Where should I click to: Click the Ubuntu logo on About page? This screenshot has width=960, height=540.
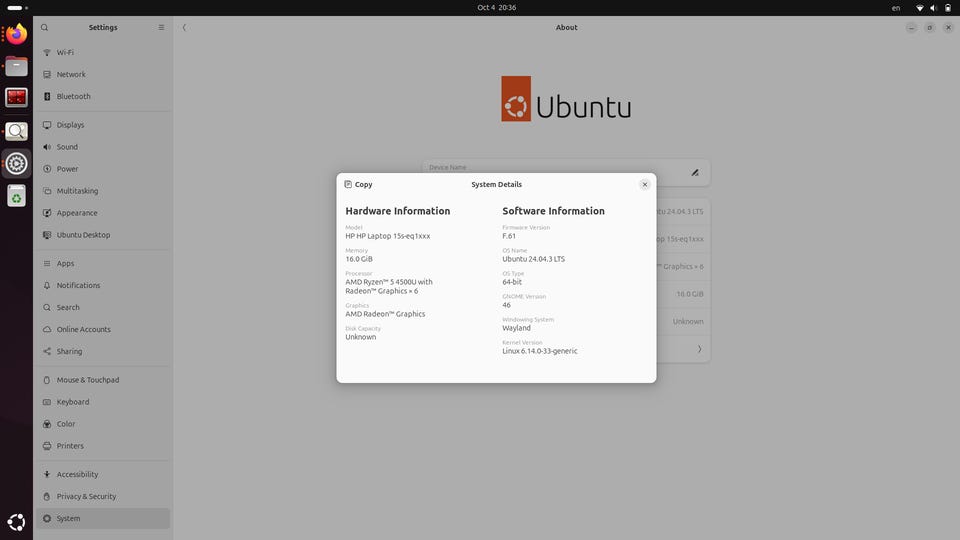point(566,99)
